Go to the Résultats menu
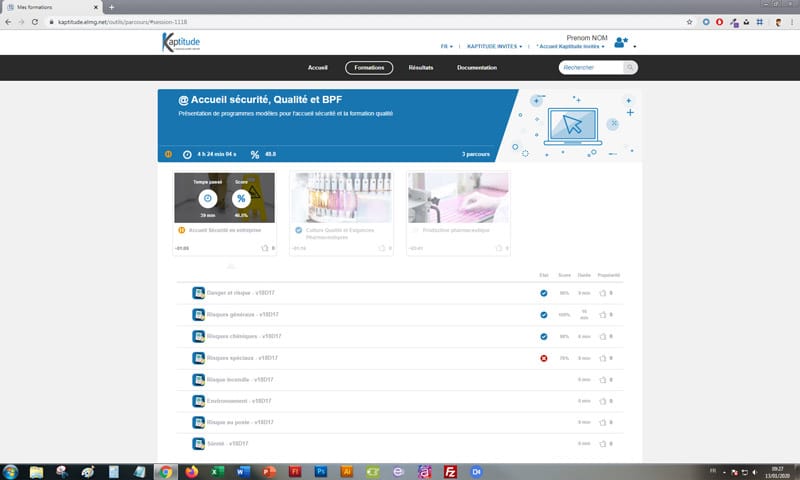 click(x=421, y=68)
